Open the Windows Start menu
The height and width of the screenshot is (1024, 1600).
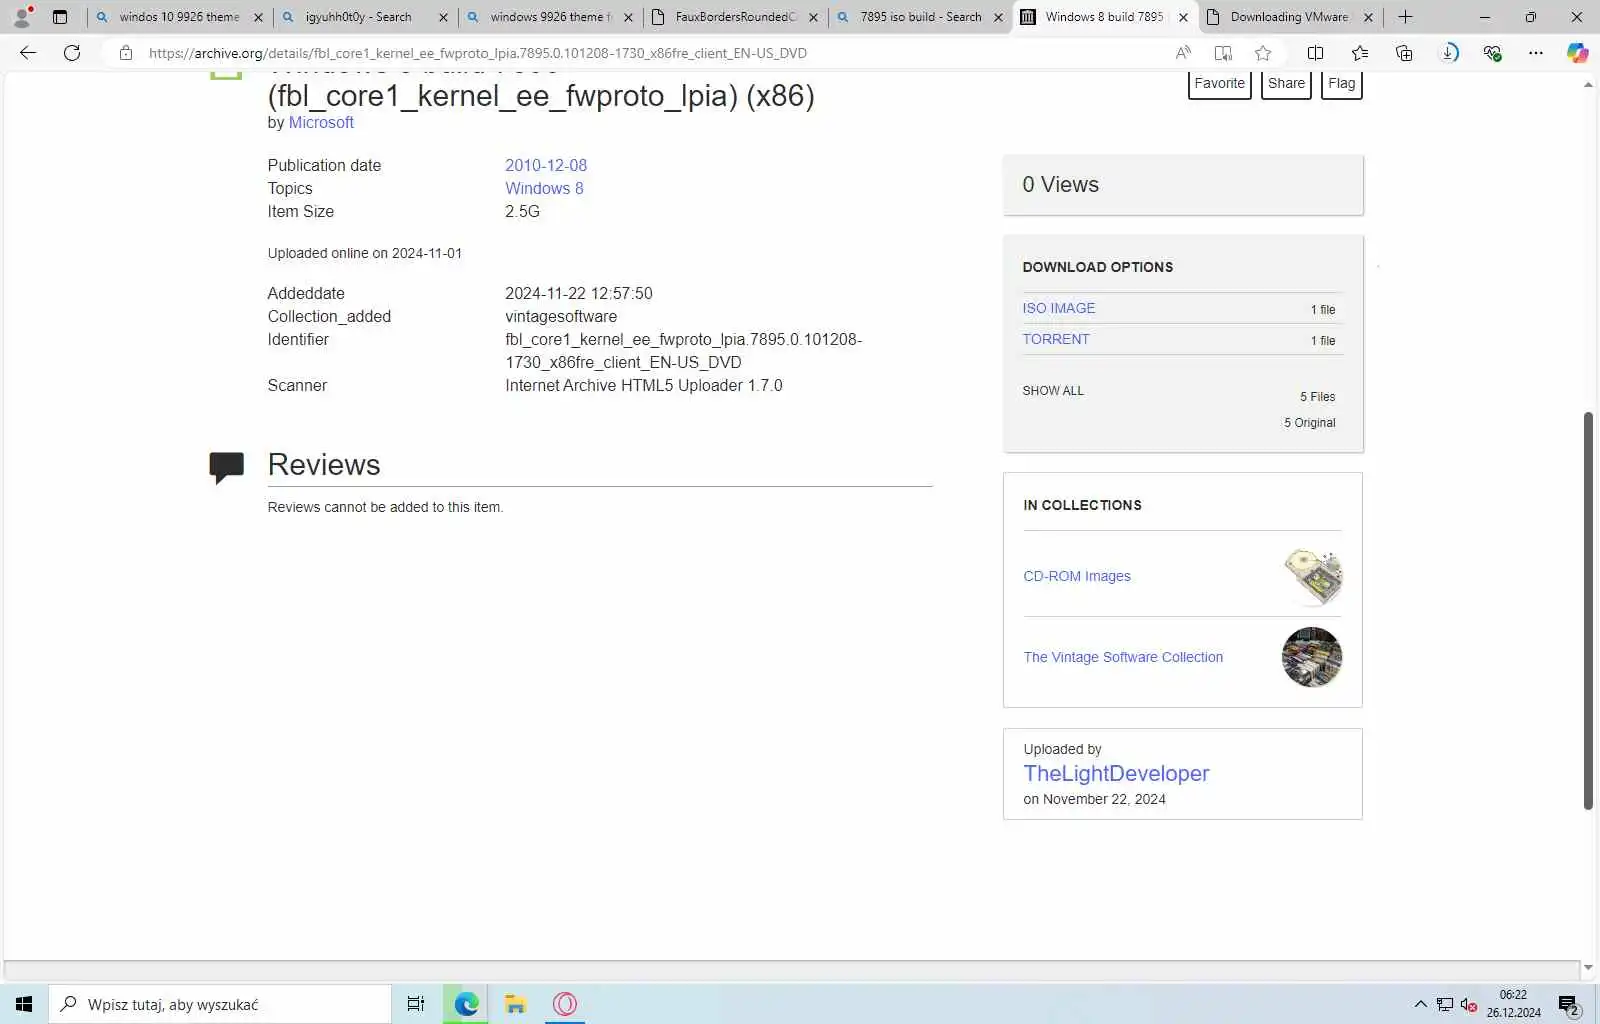pyautogui.click(x=24, y=1004)
